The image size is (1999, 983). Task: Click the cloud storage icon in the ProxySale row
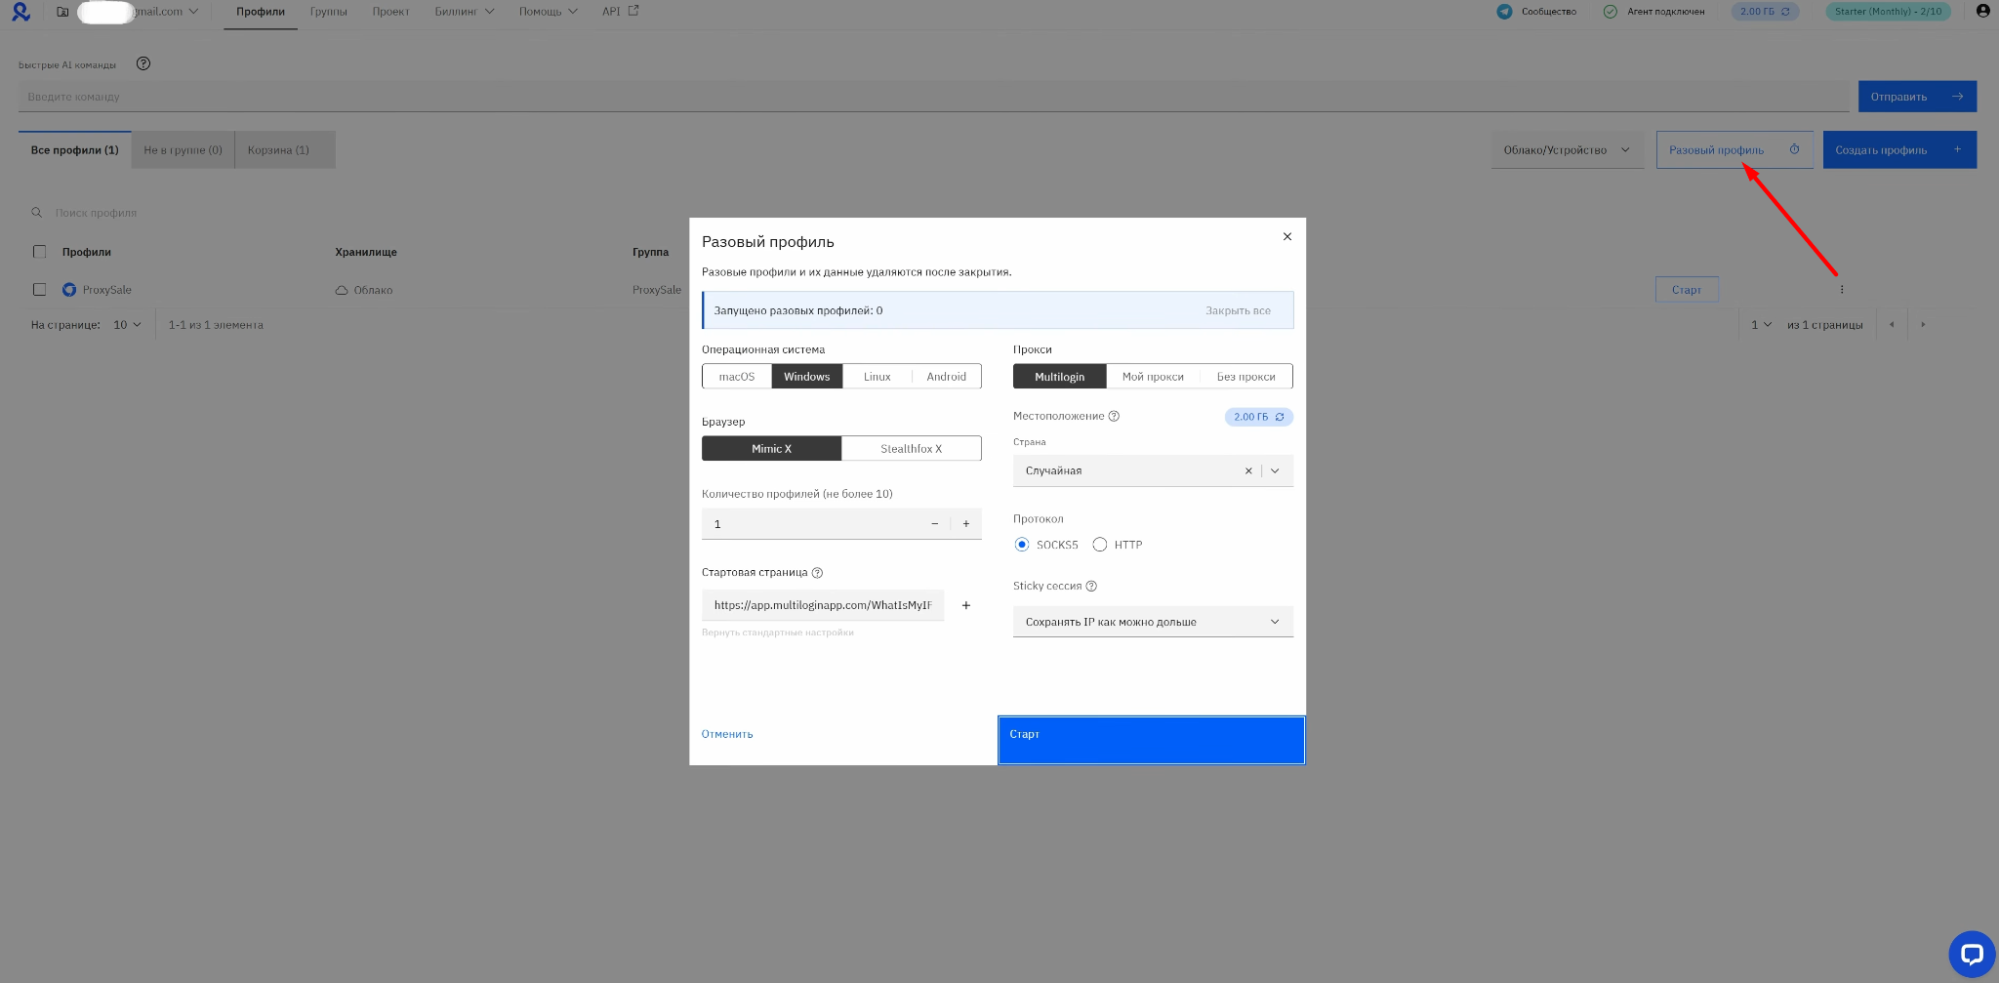(341, 290)
